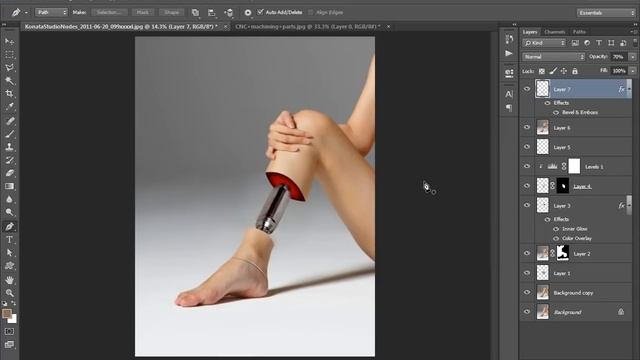Screen dimensions: 640x360
Task: Switch to CNC machining parts document tab
Action: [308, 27]
